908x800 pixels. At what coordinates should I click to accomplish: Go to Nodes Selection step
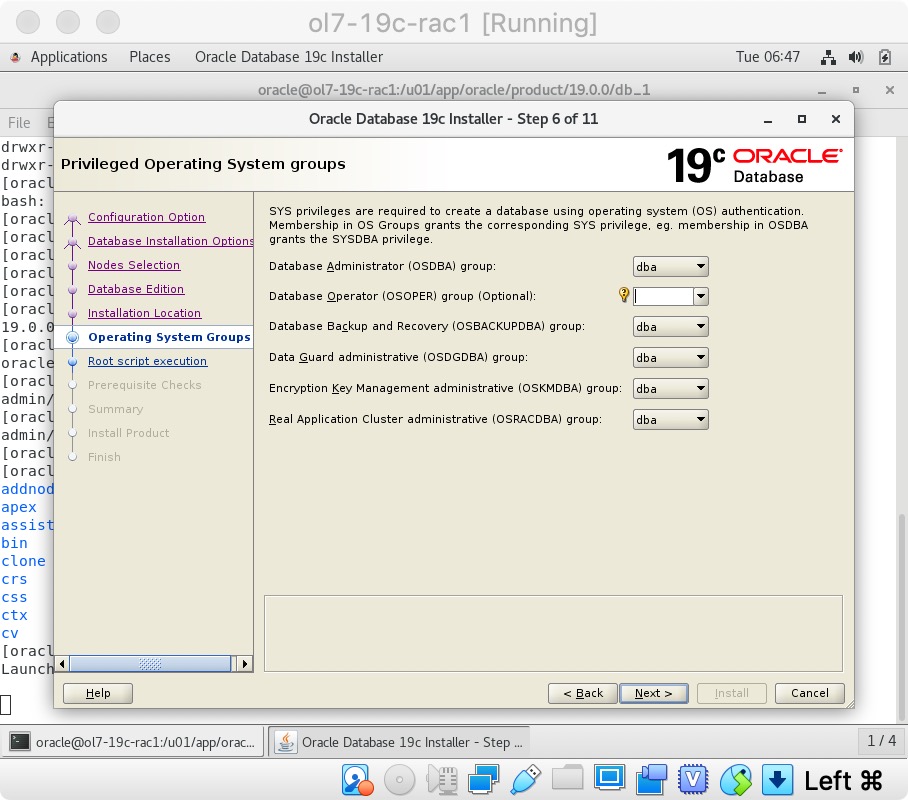tap(134, 265)
